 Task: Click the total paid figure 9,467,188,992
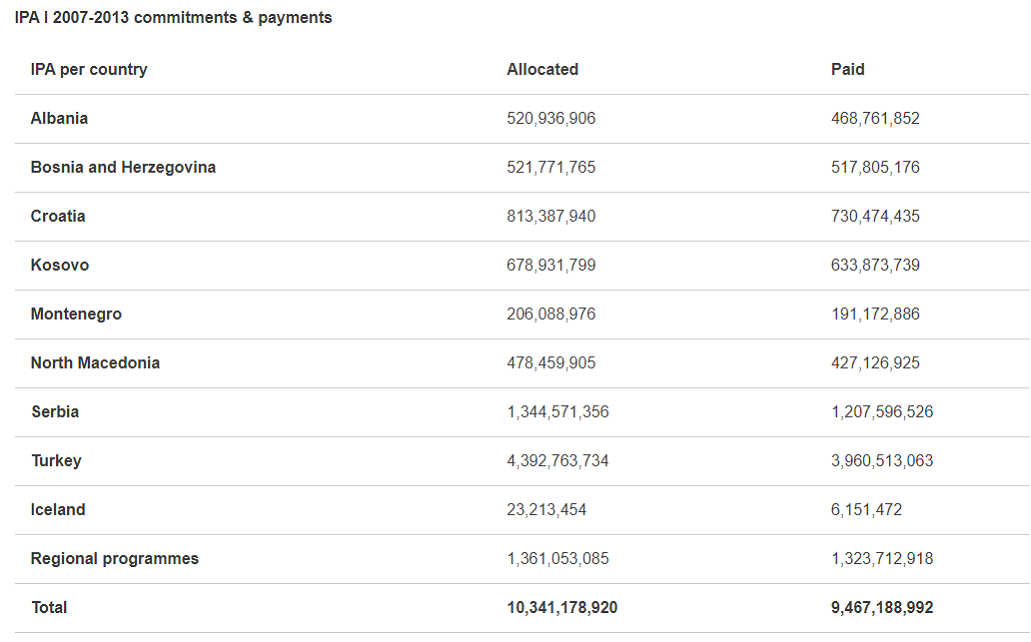tap(882, 608)
